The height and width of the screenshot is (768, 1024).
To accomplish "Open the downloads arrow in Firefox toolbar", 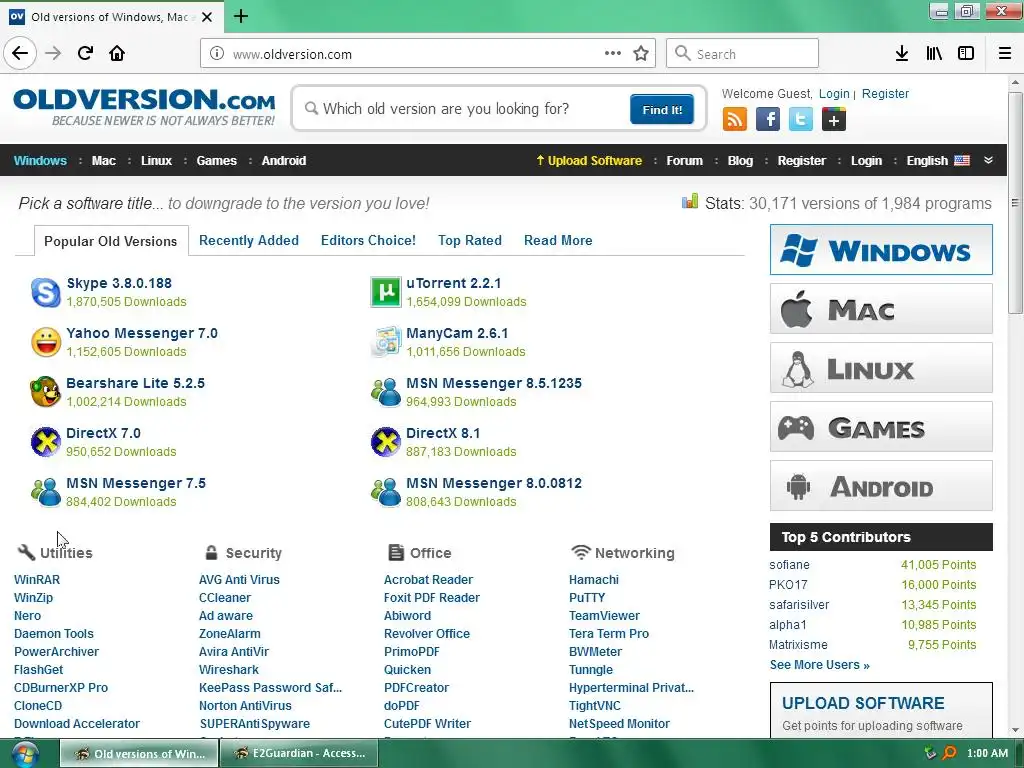I will (x=902, y=54).
